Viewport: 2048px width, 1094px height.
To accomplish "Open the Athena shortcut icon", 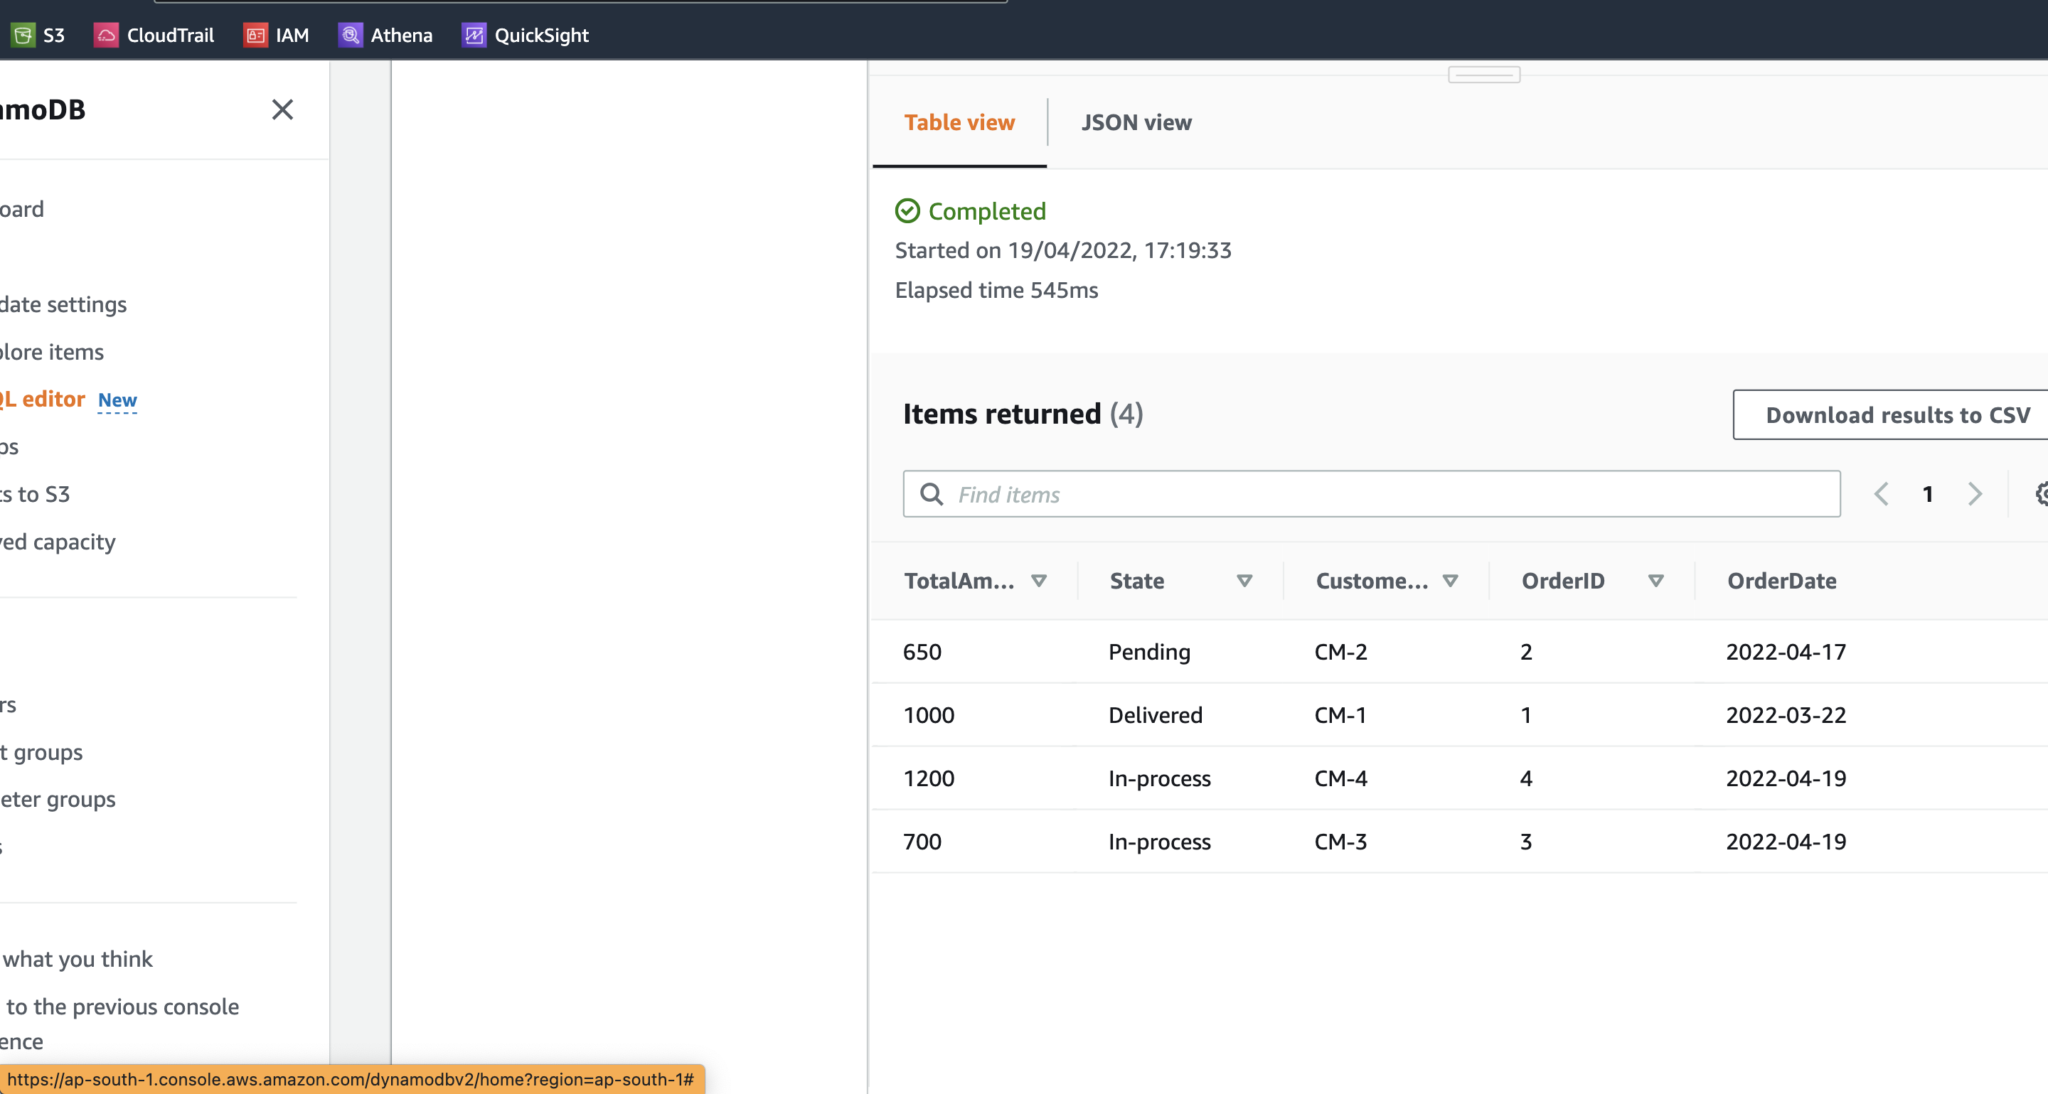I will click(350, 35).
